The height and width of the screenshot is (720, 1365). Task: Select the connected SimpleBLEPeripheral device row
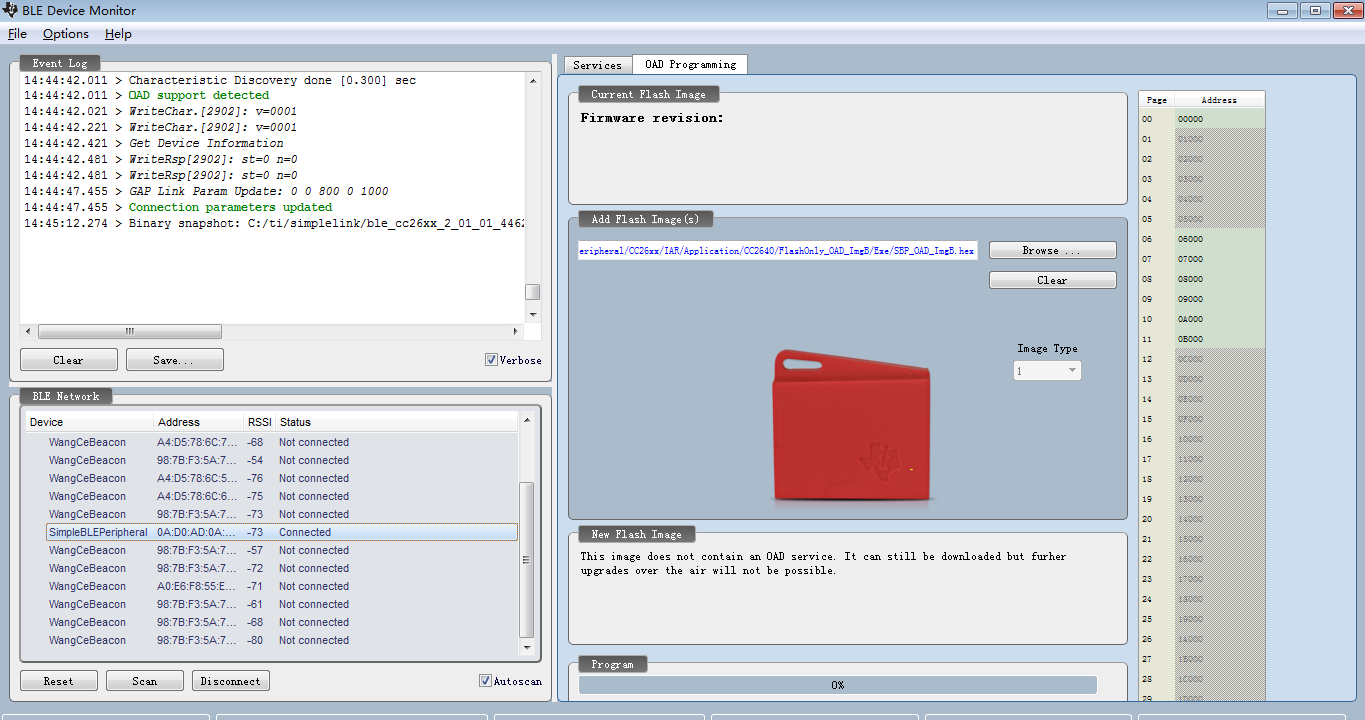(x=282, y=532)
